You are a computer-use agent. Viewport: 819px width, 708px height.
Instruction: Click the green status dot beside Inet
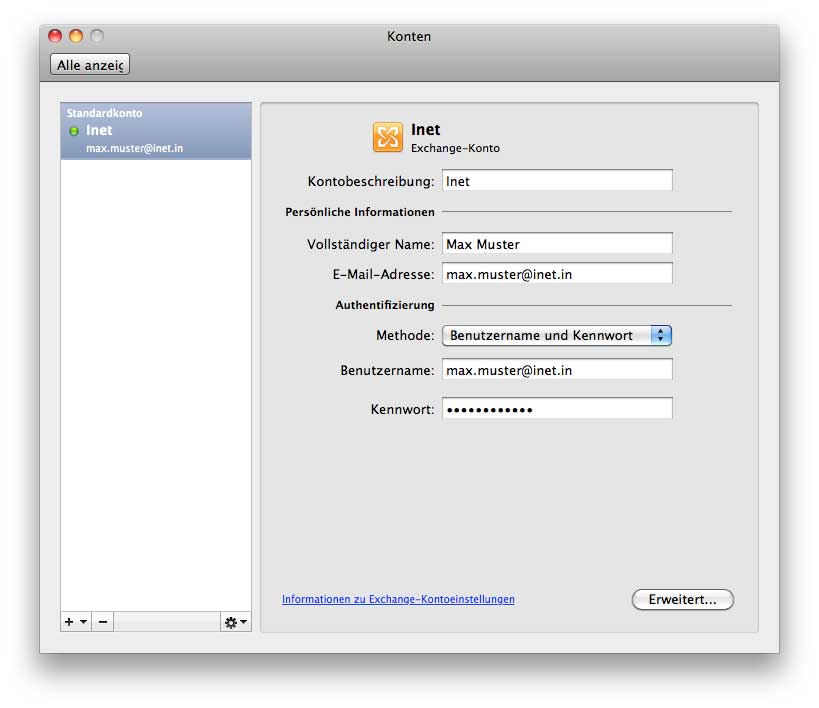point(74,131)
